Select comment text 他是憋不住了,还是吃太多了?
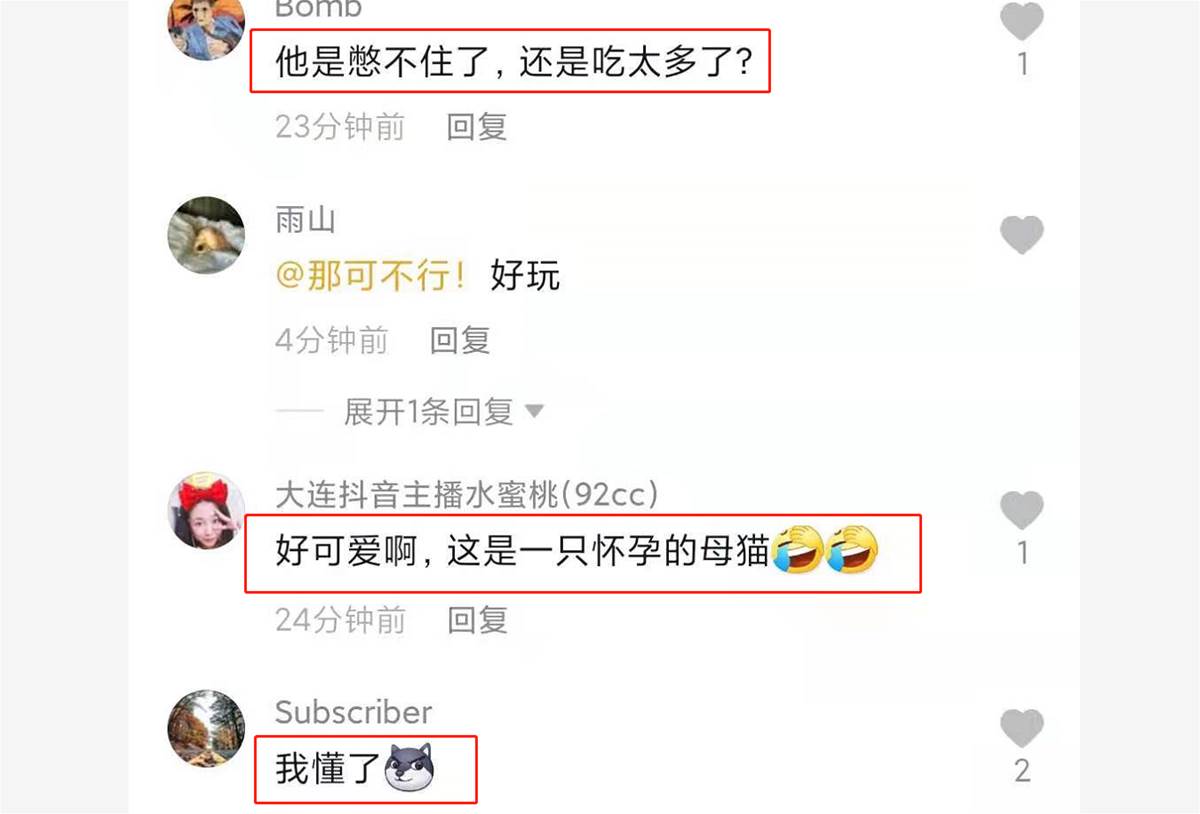1200x814 pixels. pyautogui.click(x=512, y=65)
